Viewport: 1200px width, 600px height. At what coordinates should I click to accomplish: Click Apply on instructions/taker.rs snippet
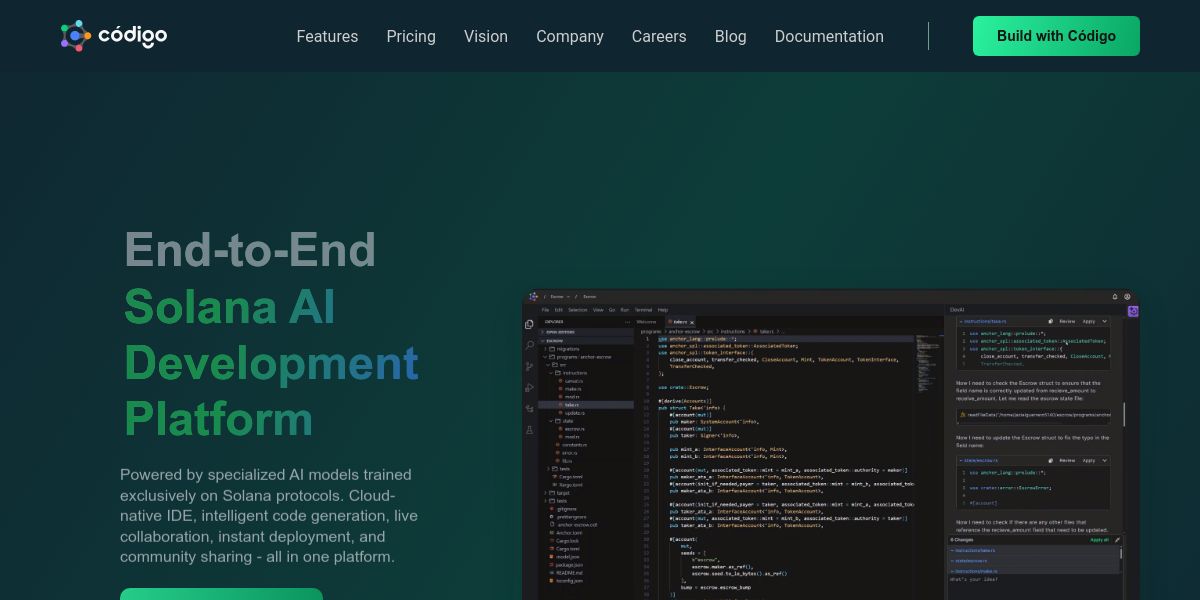1089,321
